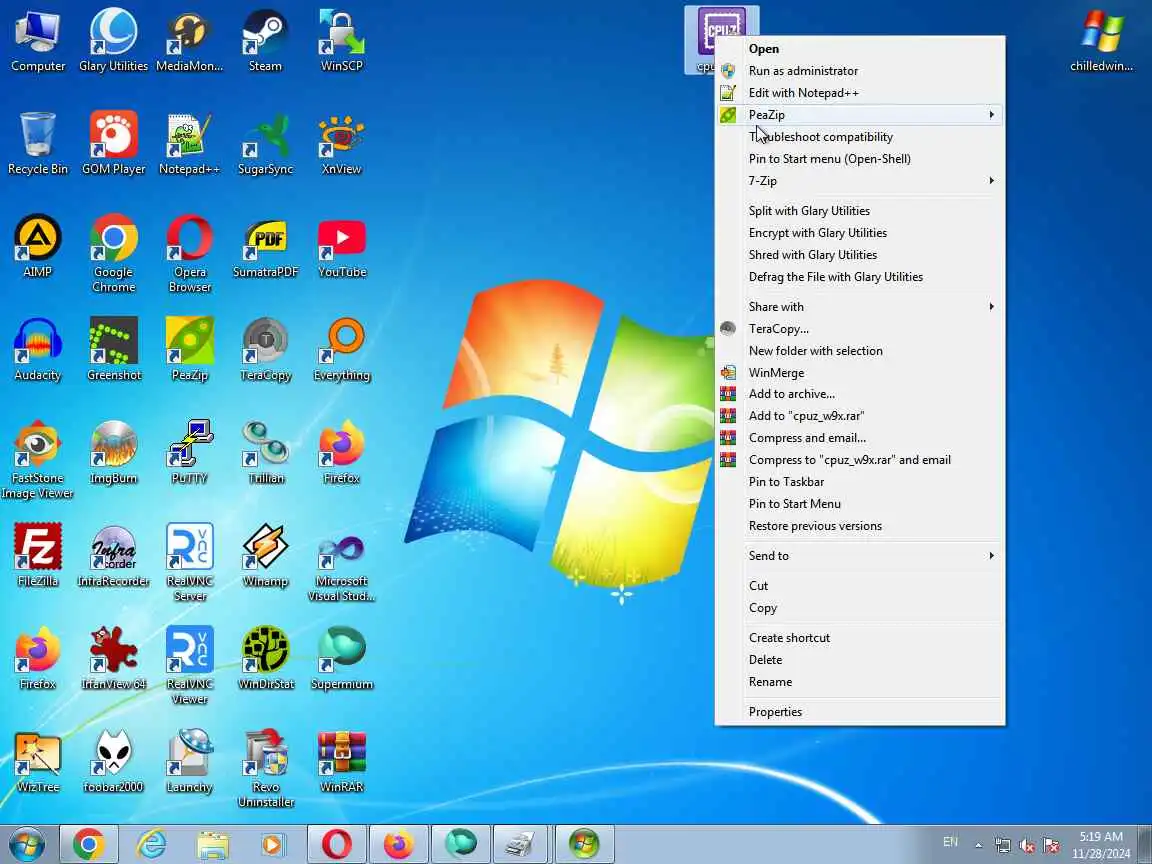This screenshot has width=1152, height=864.
Task: Click the RealVNC Viewer desktop icon
Action: tap(190, 665)
